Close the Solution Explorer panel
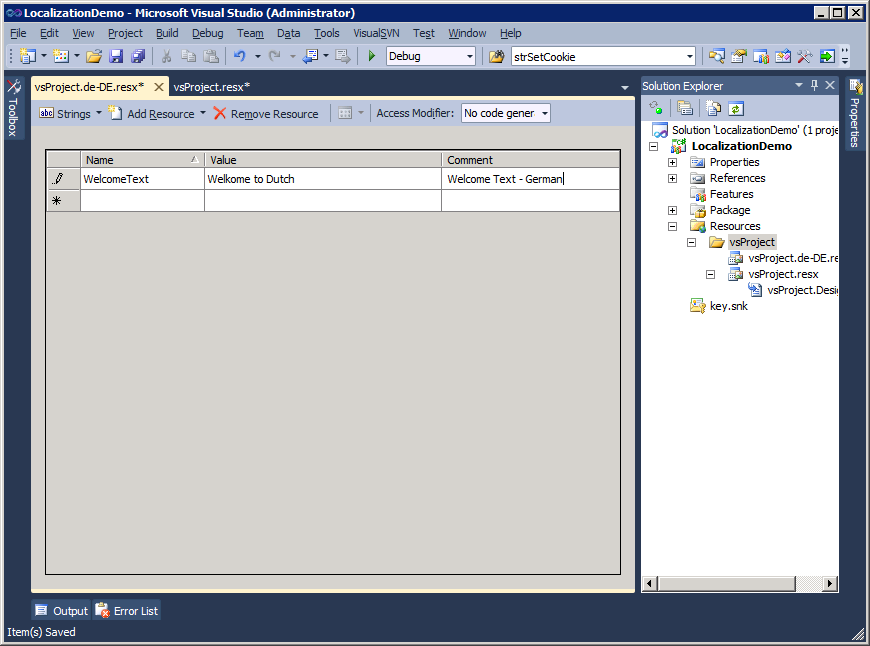The image size is (870, 646). [x=830, y=85]
